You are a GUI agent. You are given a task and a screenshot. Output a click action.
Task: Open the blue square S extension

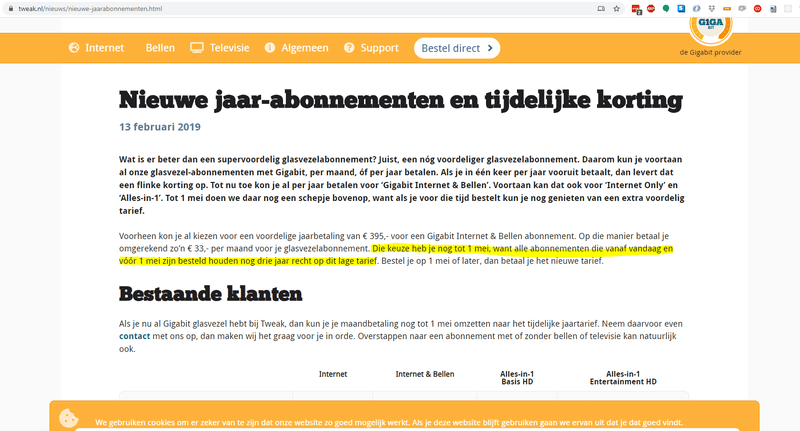click(x=681, y=9)
